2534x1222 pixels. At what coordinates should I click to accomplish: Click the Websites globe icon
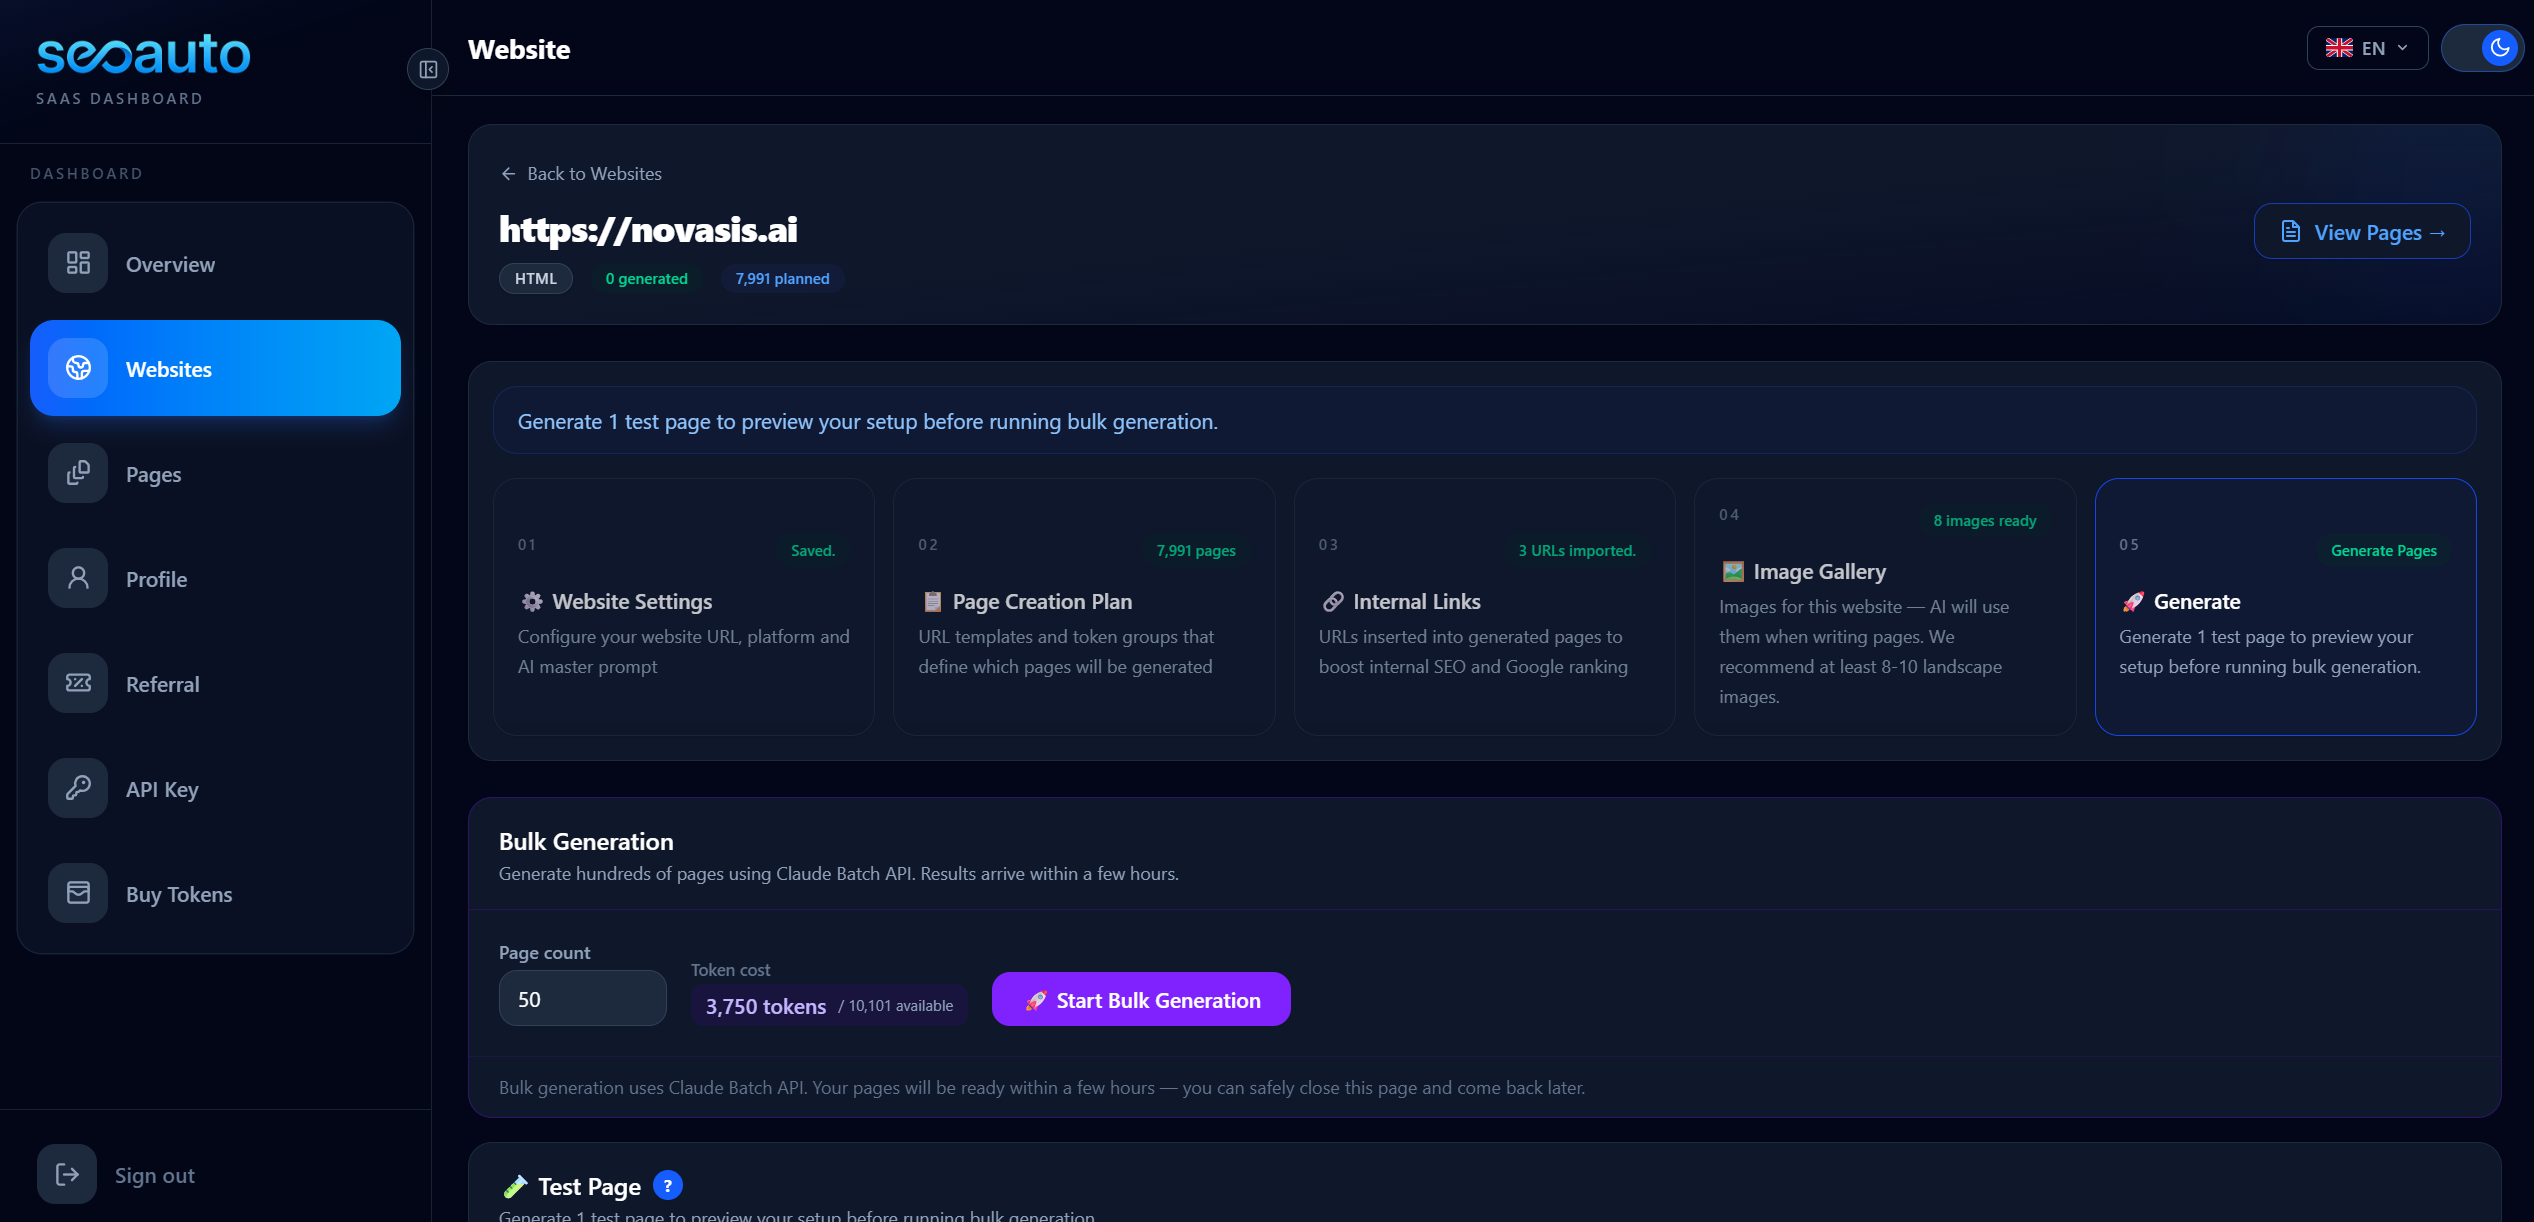click(x=78, y=368)
